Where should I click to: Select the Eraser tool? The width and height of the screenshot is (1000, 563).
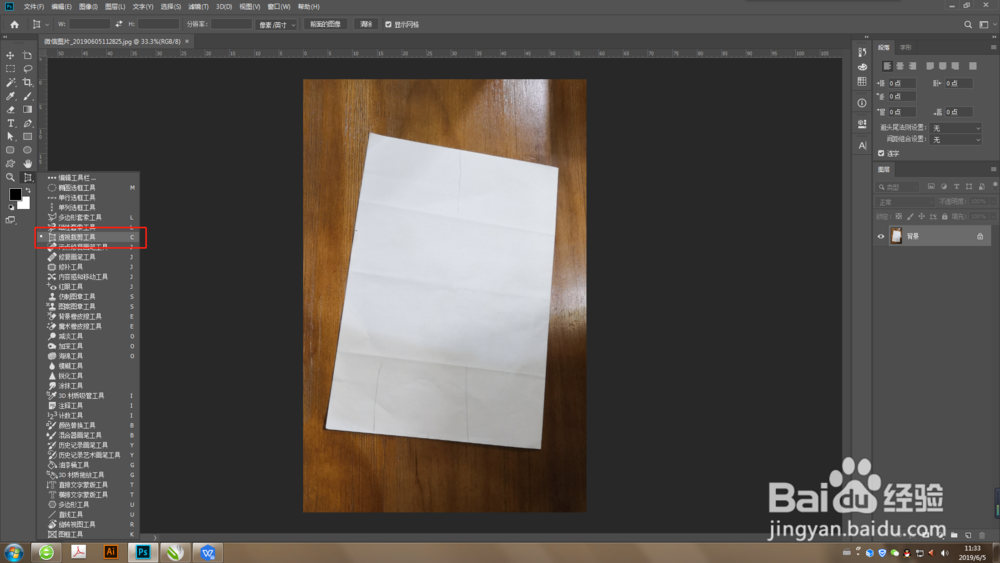[10, 110]
